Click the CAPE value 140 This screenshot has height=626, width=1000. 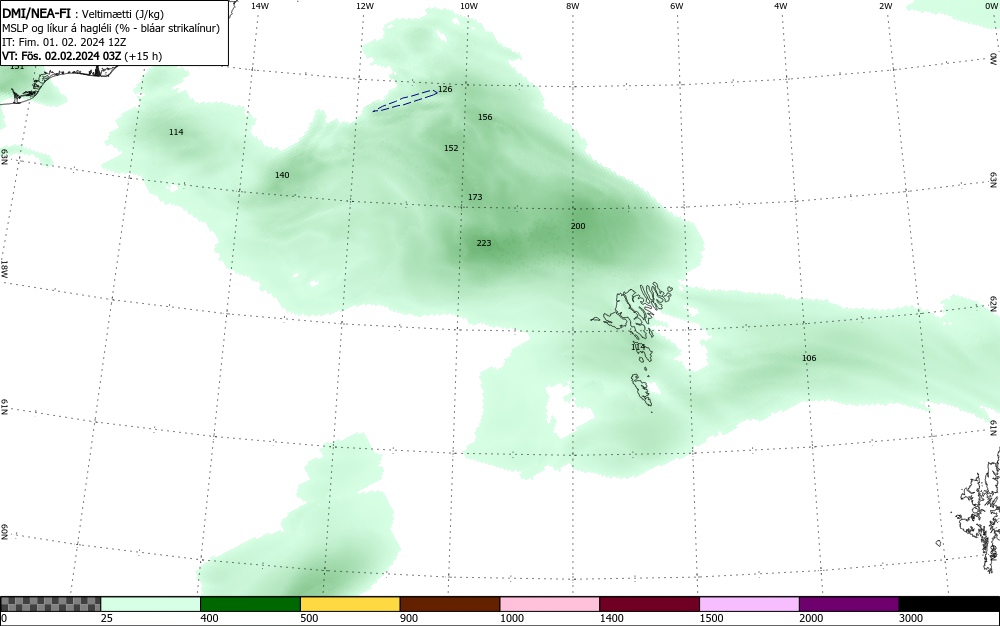pyautogui.click(x=282, y=175)
